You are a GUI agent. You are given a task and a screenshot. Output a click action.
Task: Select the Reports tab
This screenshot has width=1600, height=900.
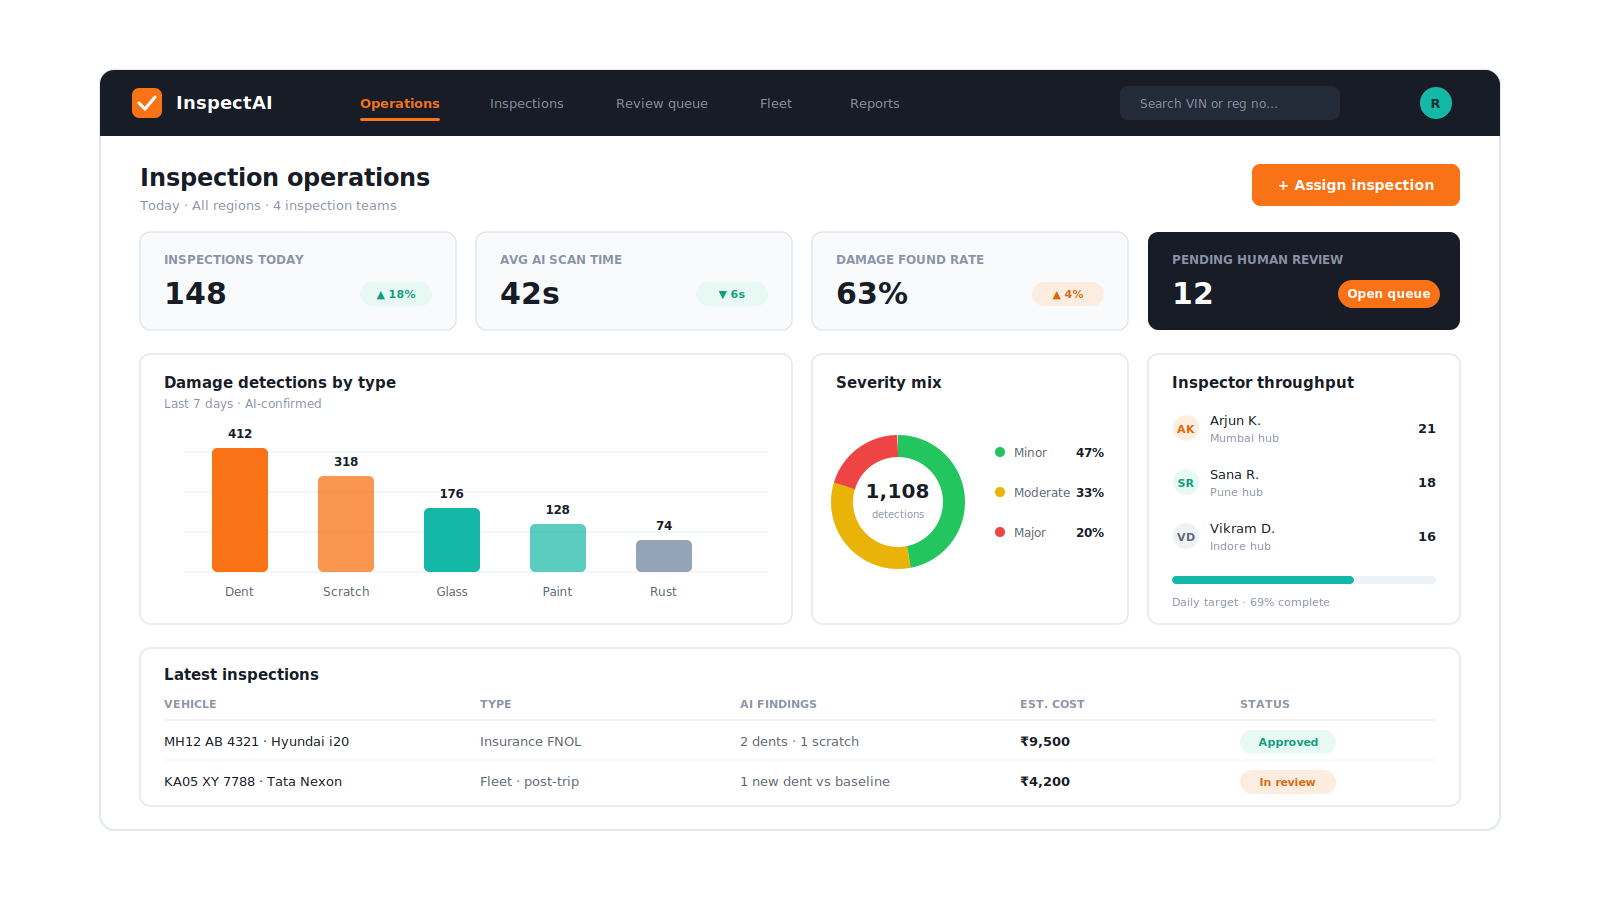875,103
